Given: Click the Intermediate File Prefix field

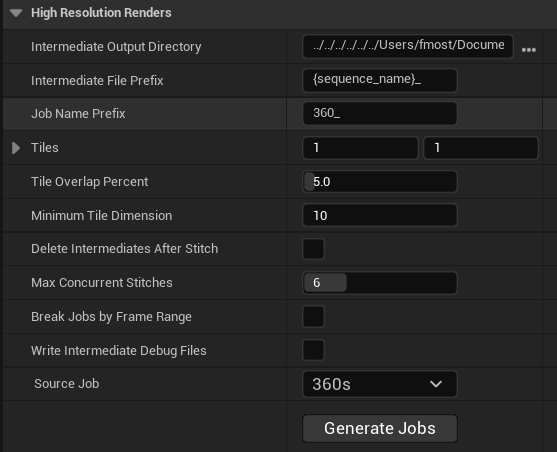Looking at the screenshot, I should tap(380, 80).
